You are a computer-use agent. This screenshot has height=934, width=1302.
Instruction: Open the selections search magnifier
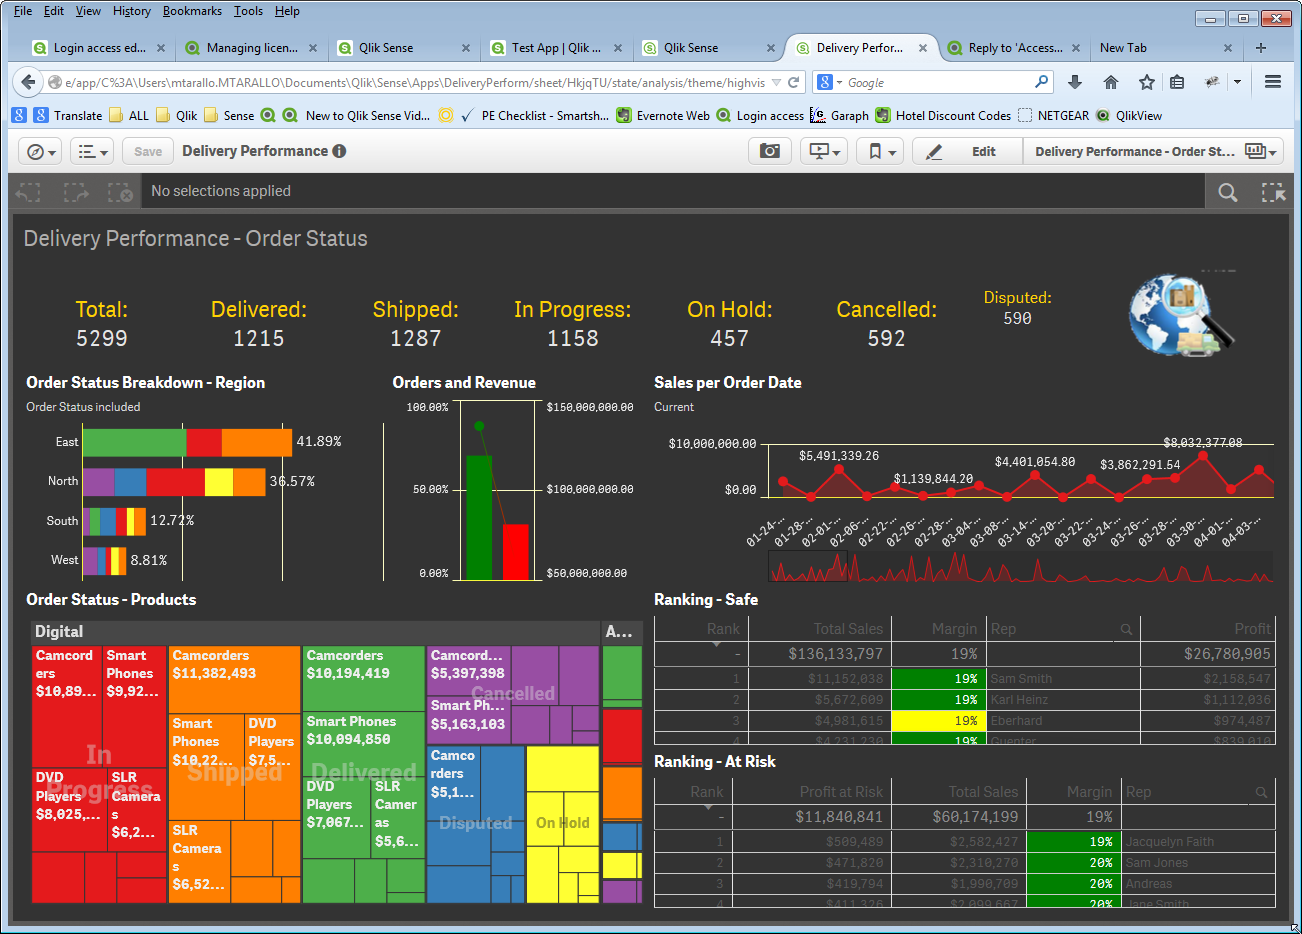click(x=1228, y=192)
